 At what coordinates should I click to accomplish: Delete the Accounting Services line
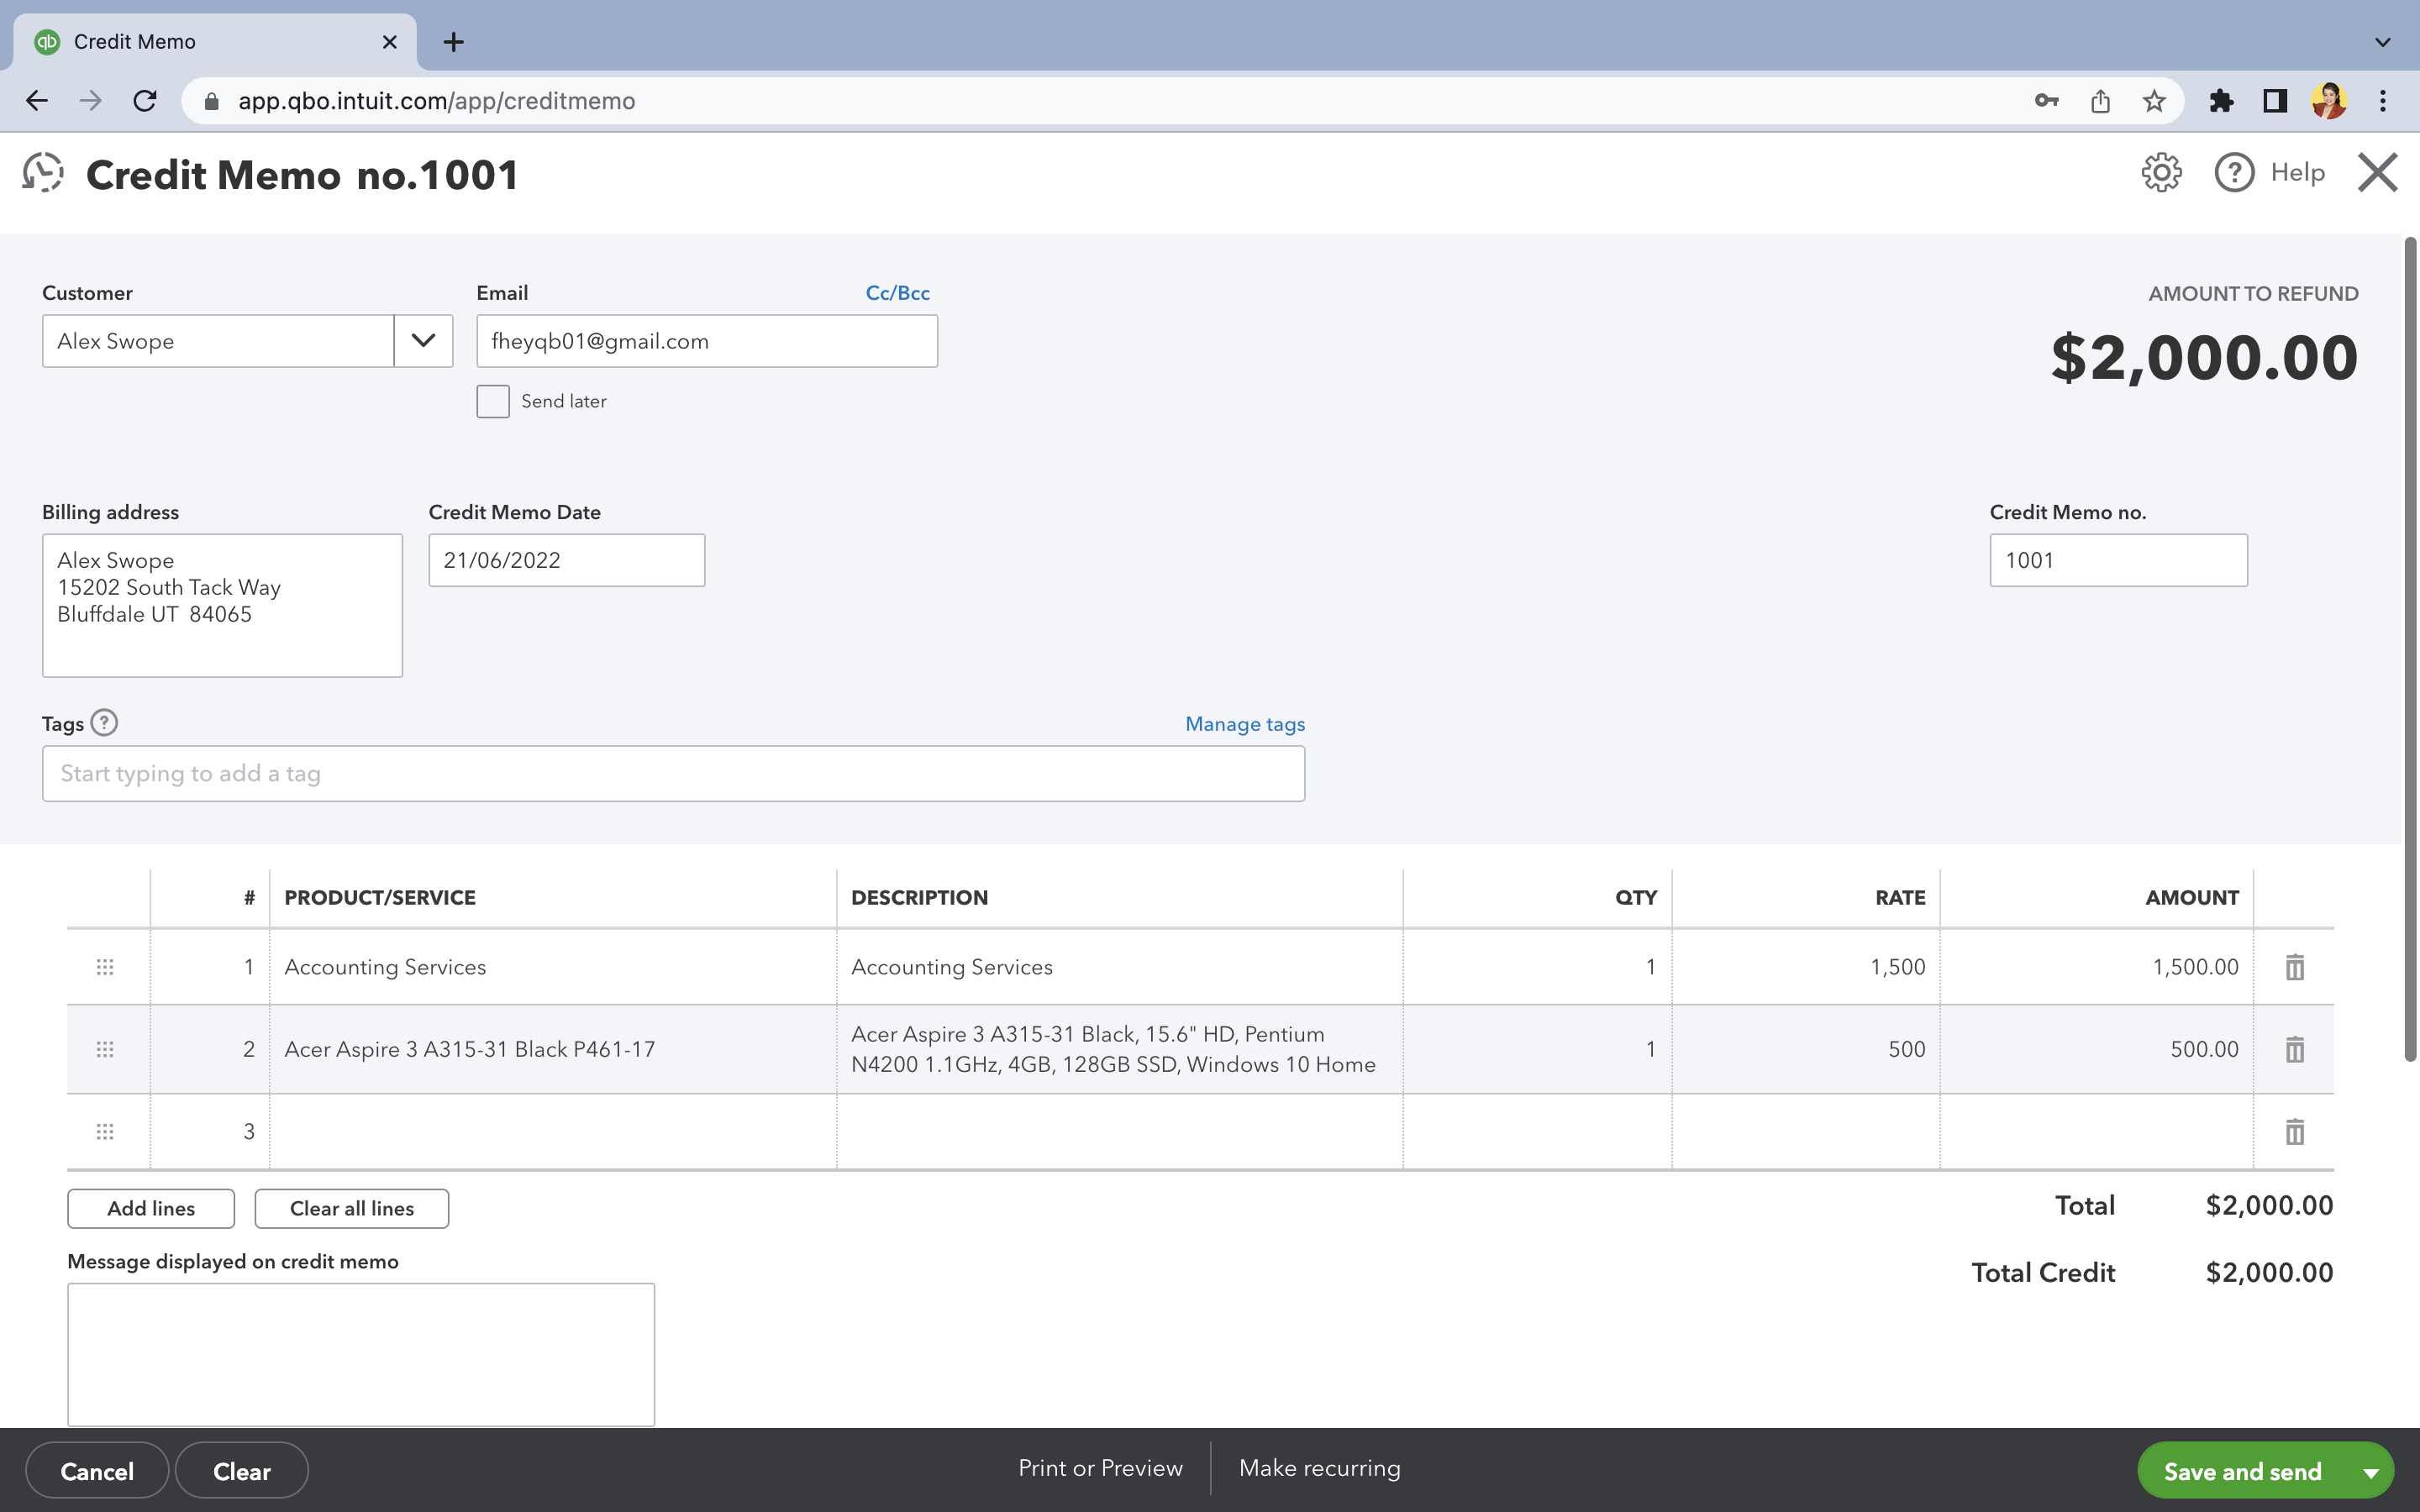click(2294, 967)
